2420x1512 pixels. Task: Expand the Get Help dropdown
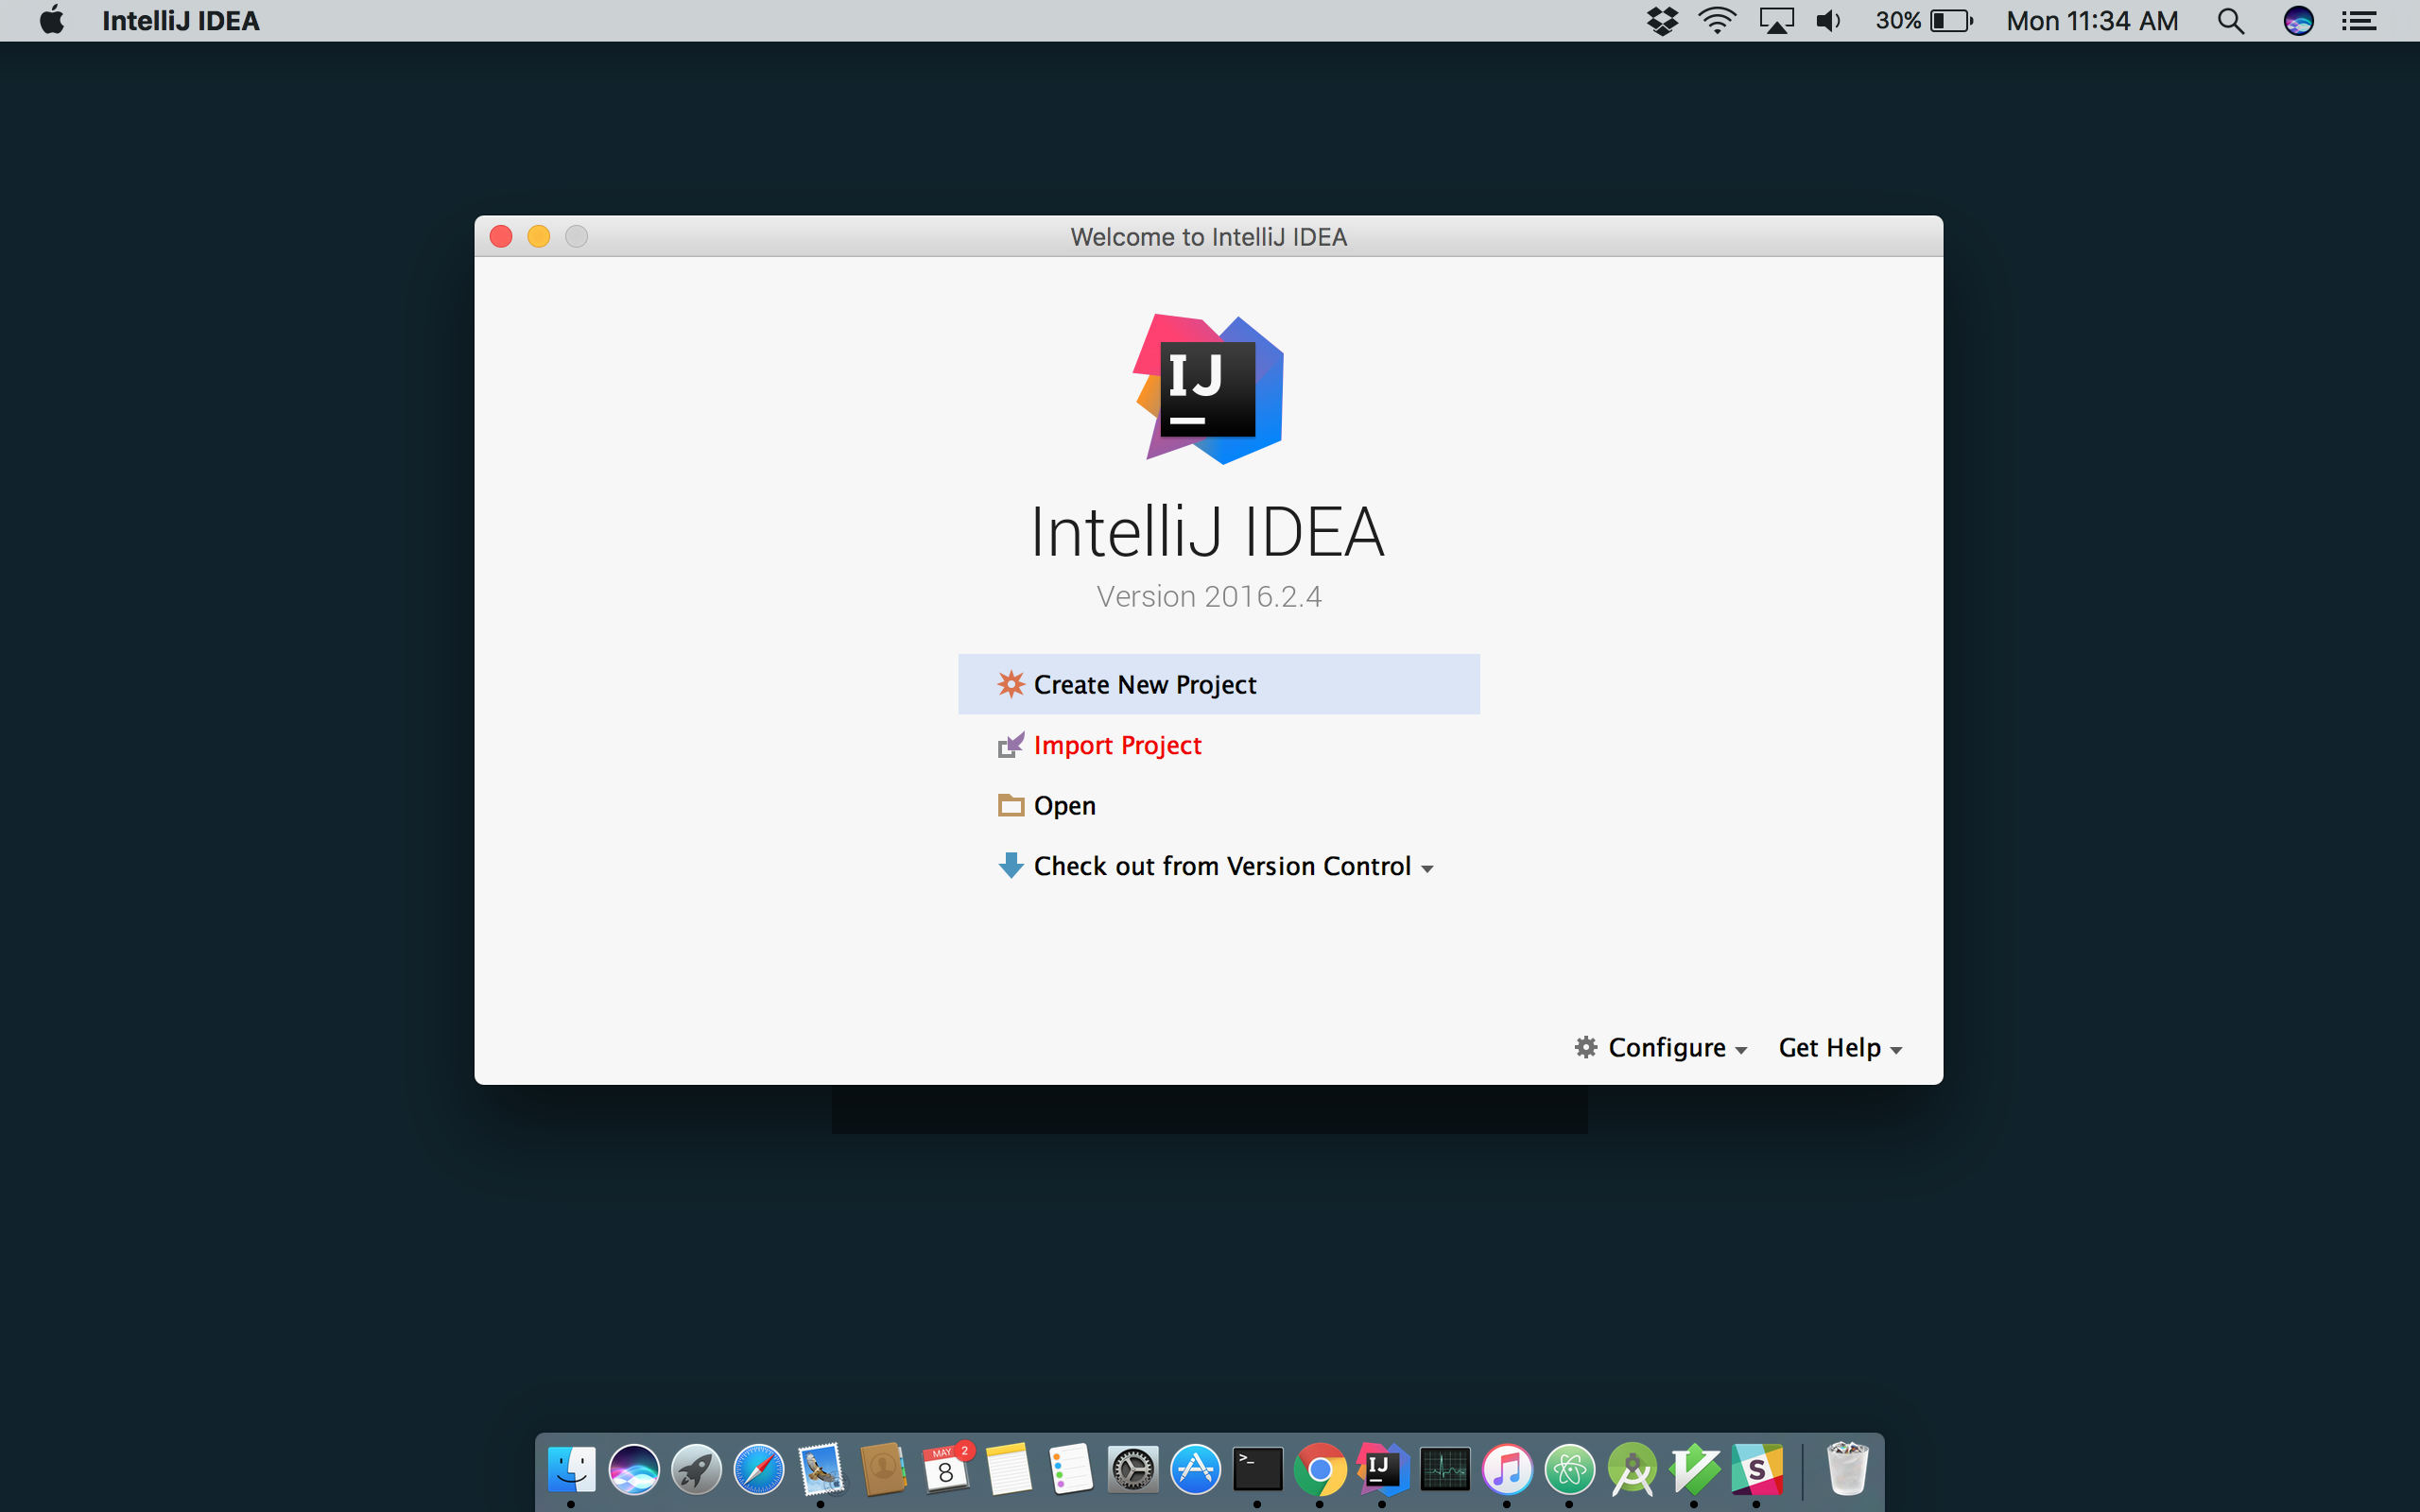pos(1840,1047)
